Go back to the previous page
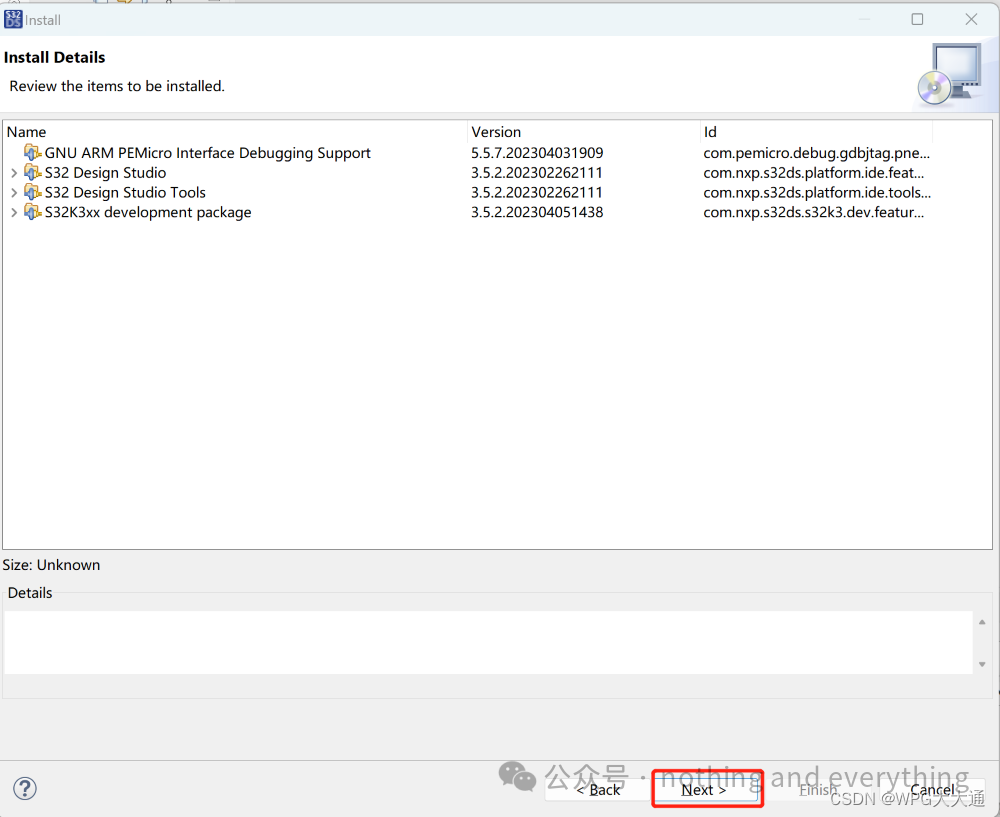This screenshot has width=1000, height=817. pyautogui.click(x=598, y=790)
